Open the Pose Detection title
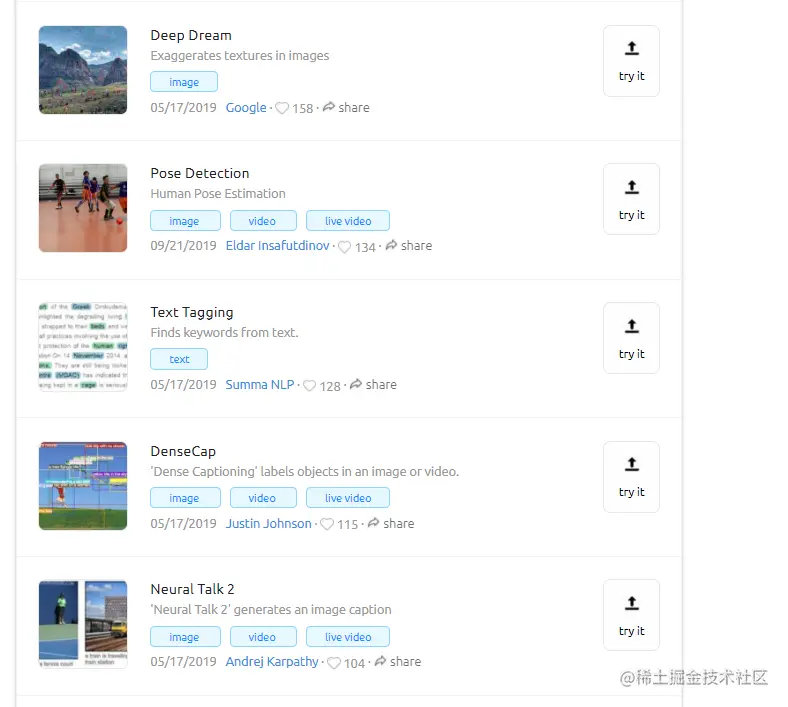 200,173
